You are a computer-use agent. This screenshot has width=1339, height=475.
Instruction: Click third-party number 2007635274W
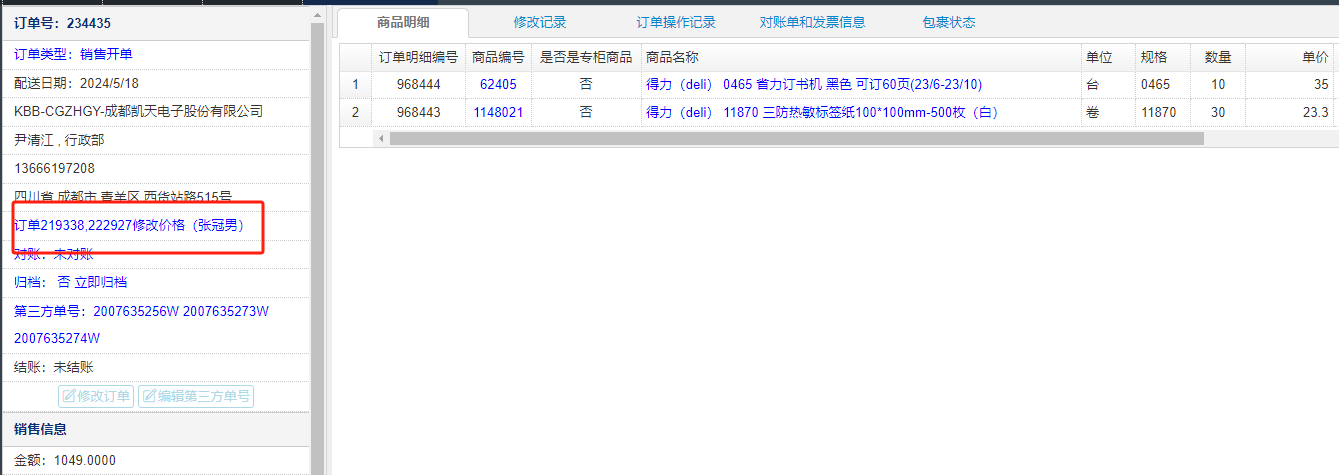[x=57, y=339]
